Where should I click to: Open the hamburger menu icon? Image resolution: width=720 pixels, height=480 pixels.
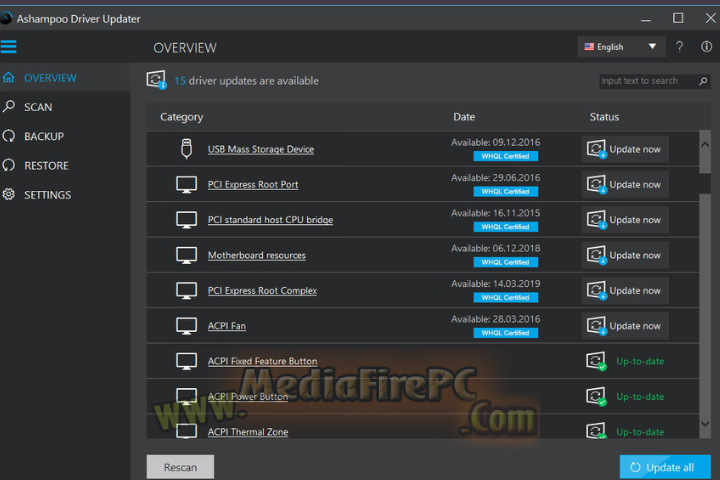pyautogui.click(x=8, y=46)
